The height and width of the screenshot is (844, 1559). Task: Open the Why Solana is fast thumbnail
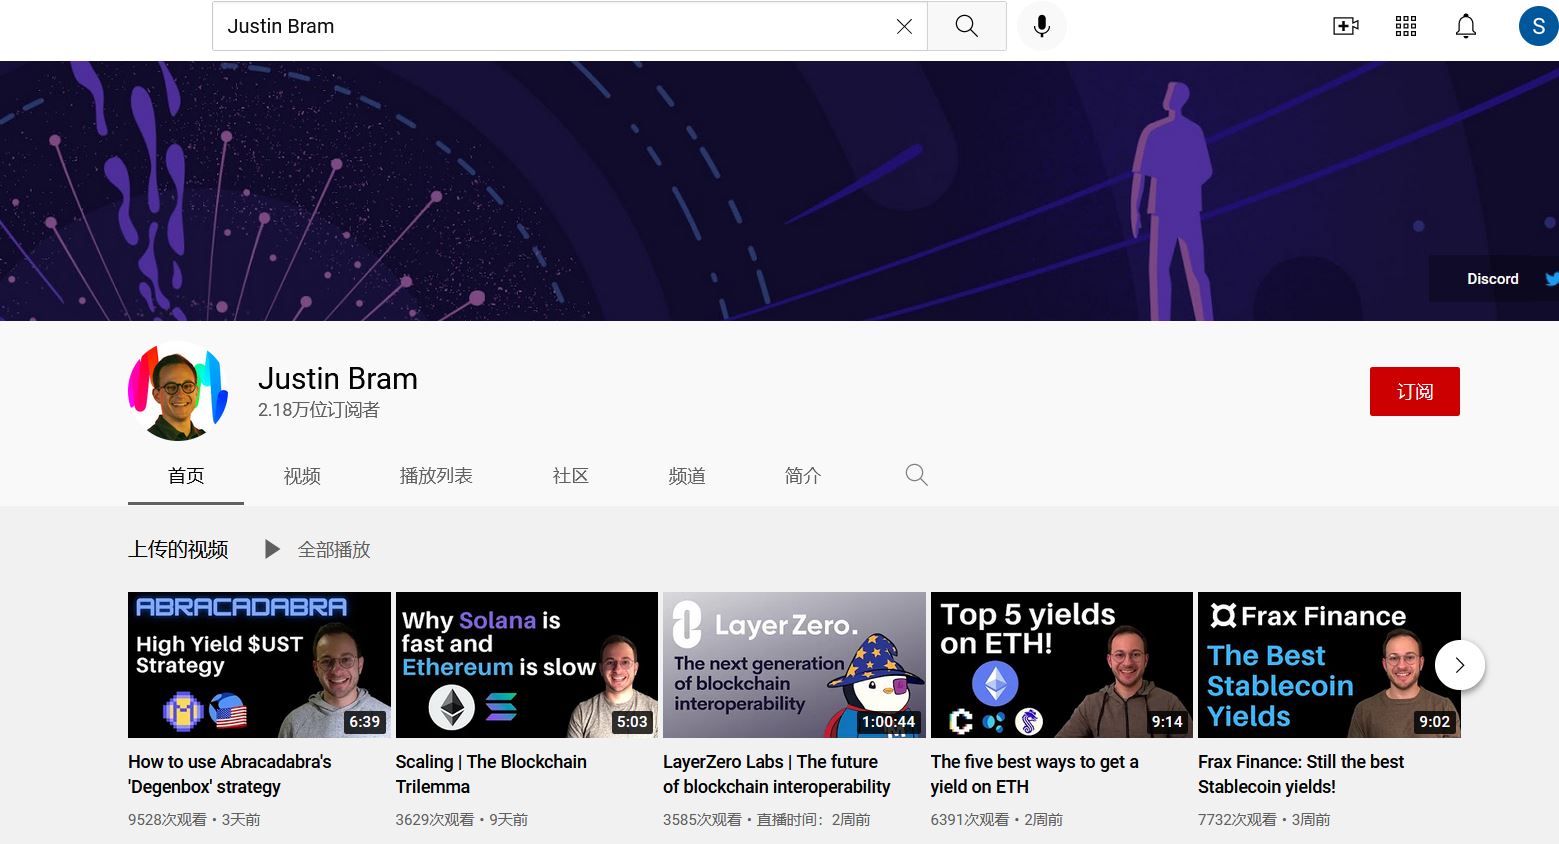pos(527,665)
